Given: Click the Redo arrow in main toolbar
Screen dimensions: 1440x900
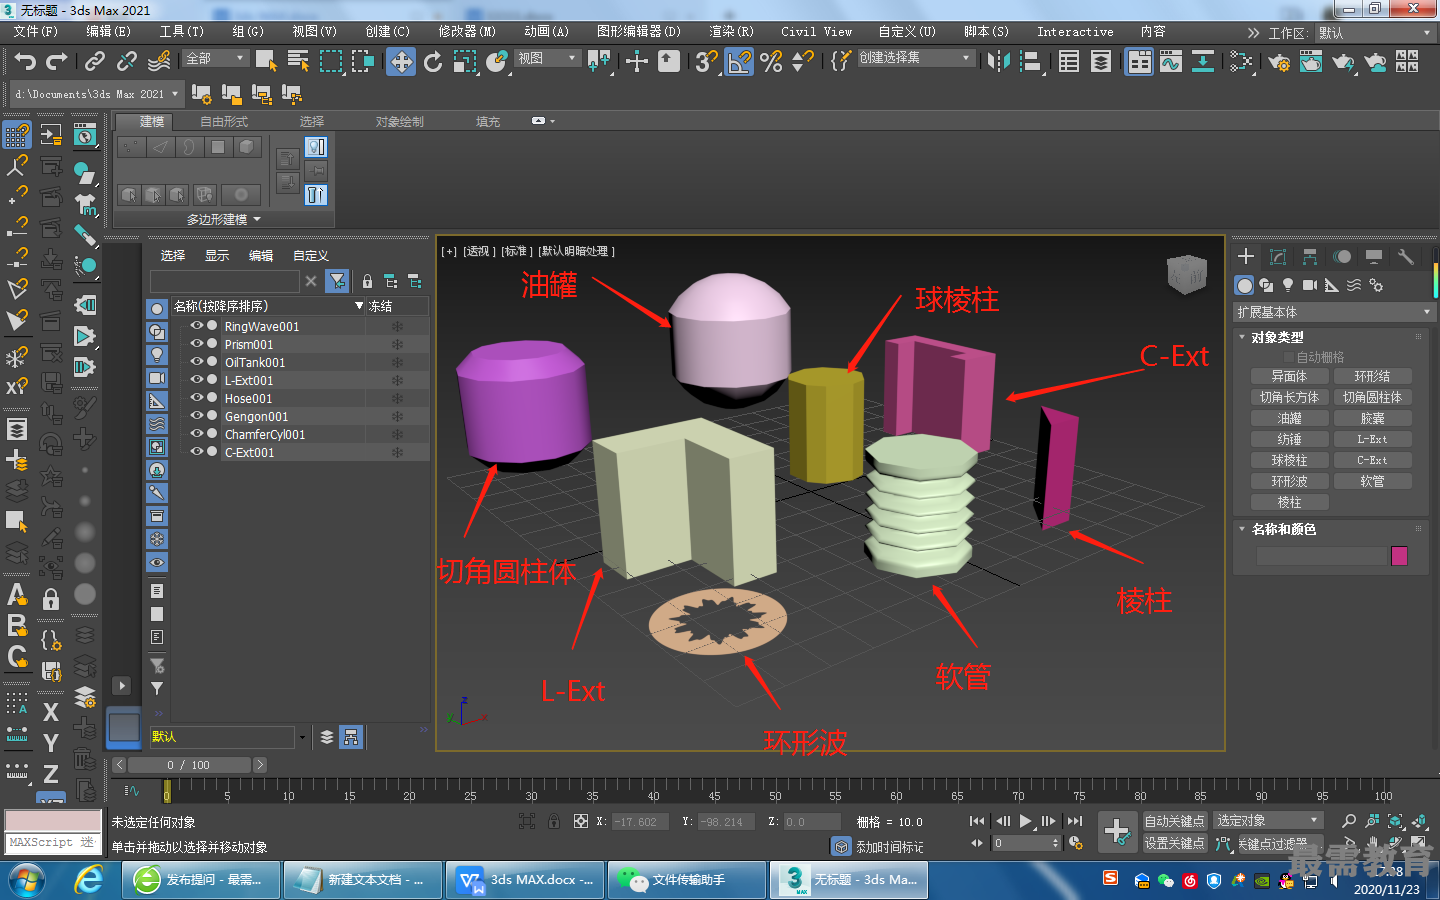Looking at the screenshot, I should 57,62.
